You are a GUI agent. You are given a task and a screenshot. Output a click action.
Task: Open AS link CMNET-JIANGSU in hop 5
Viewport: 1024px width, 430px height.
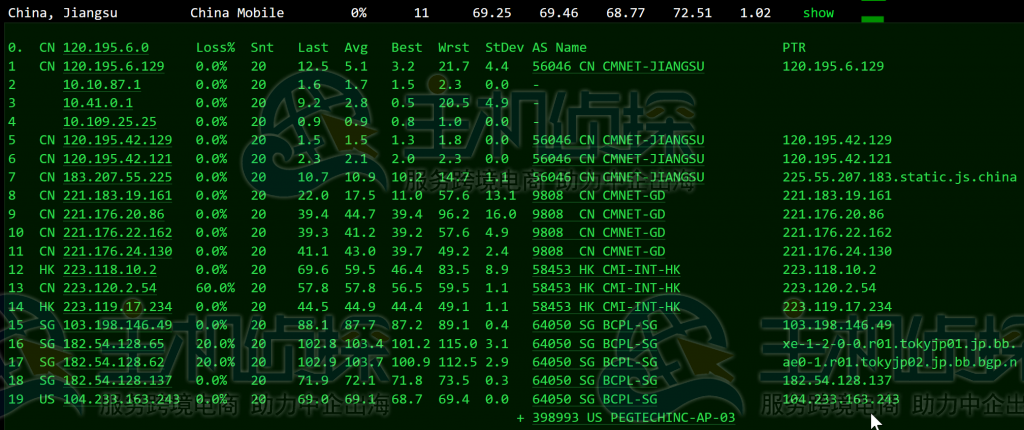[x=618, y=141]
